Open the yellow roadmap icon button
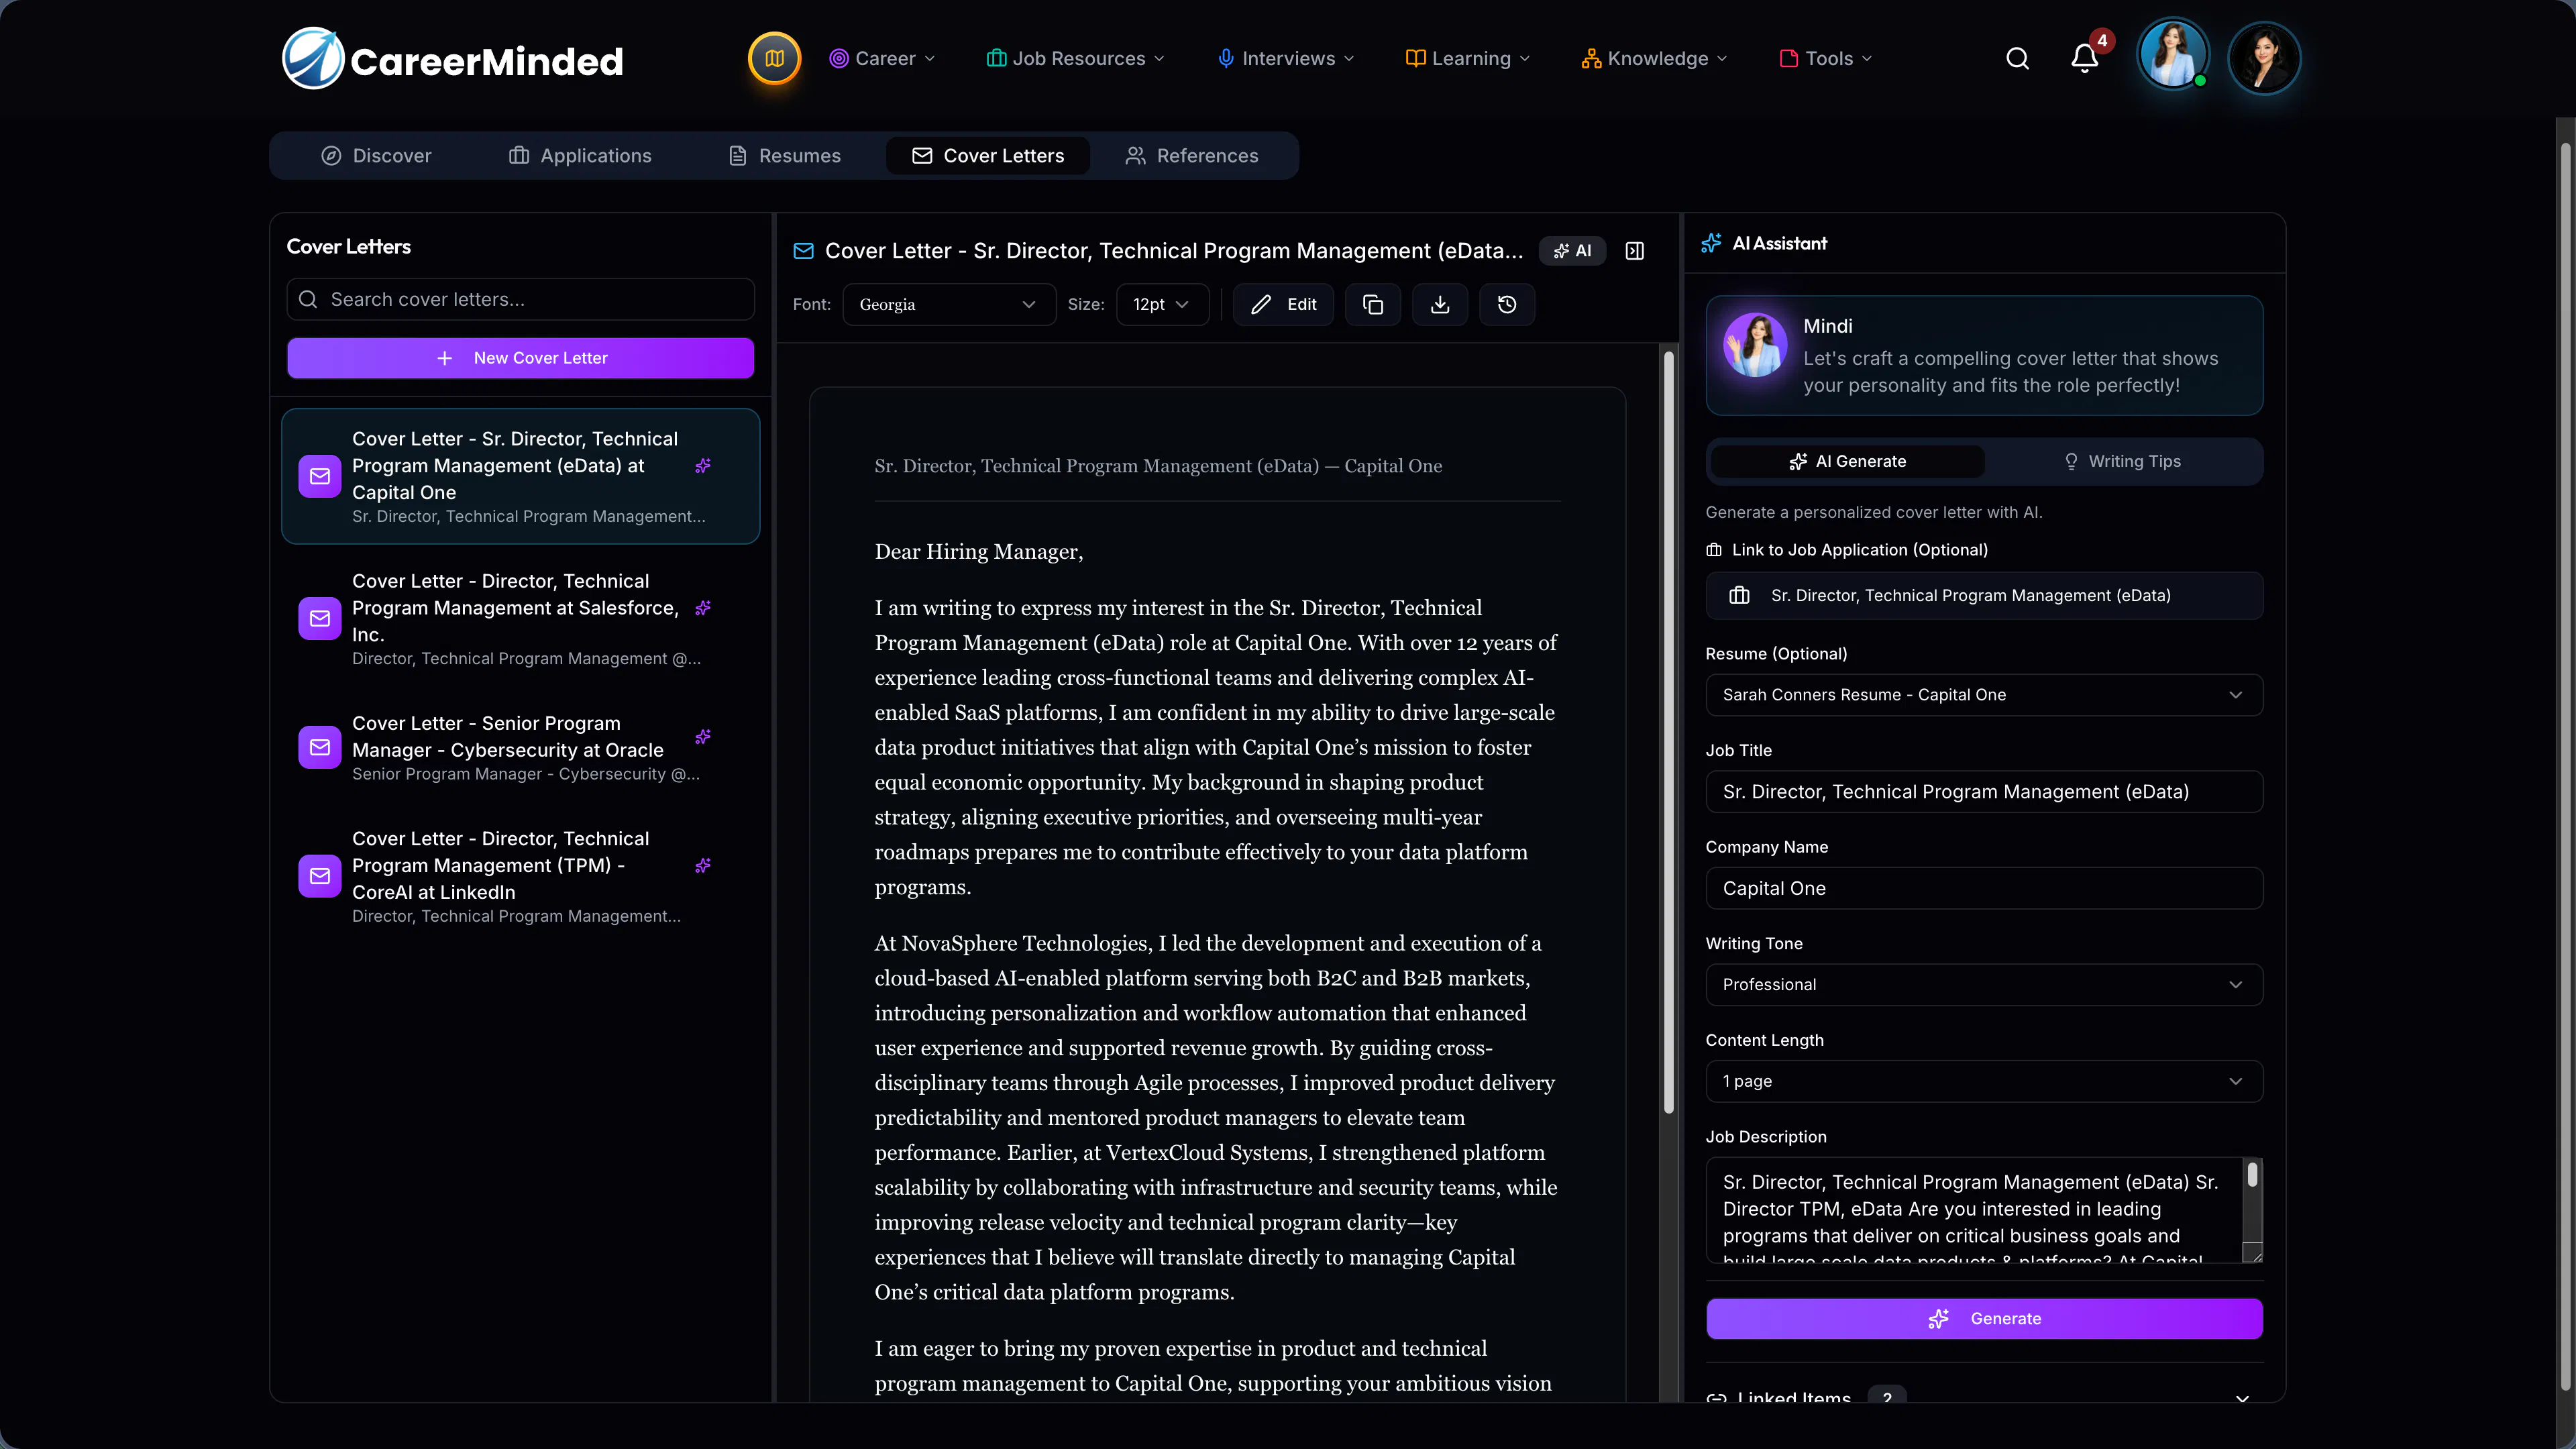2576x1449 pixels. [x=774, y=59]
